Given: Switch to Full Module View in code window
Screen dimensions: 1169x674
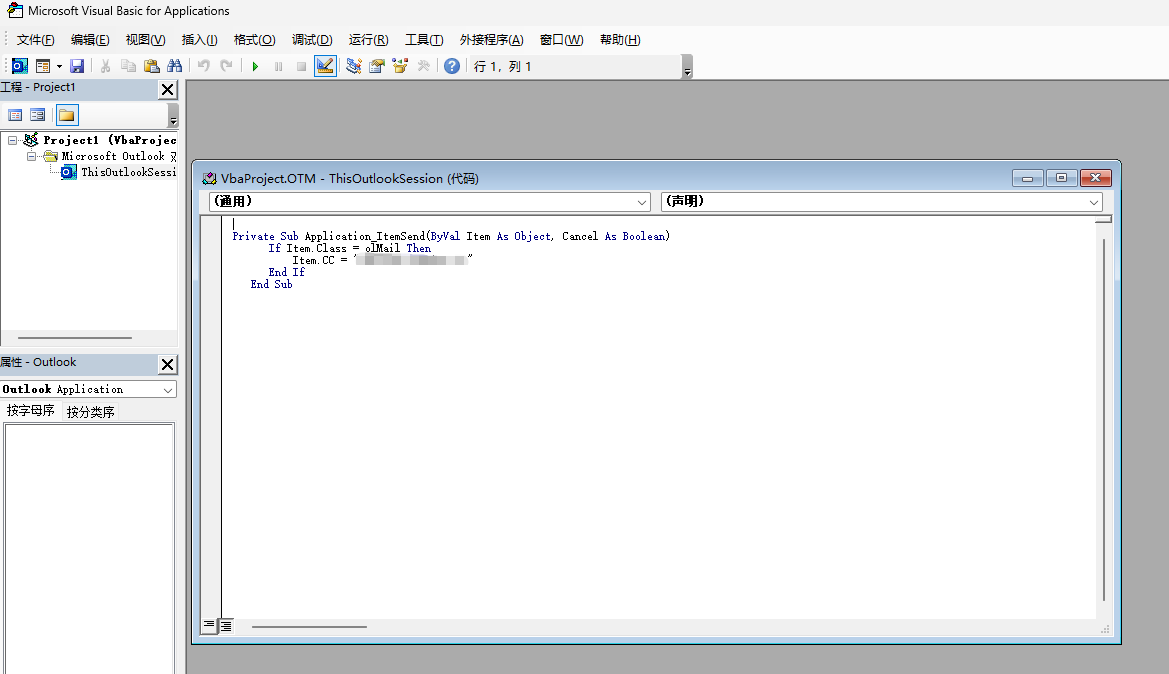Looking at the screenshot, I should coord(226,626).
